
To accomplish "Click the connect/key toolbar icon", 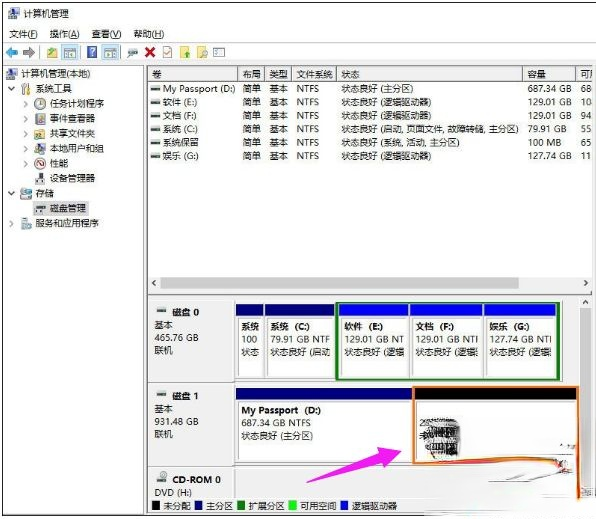I will pos(132,52).
